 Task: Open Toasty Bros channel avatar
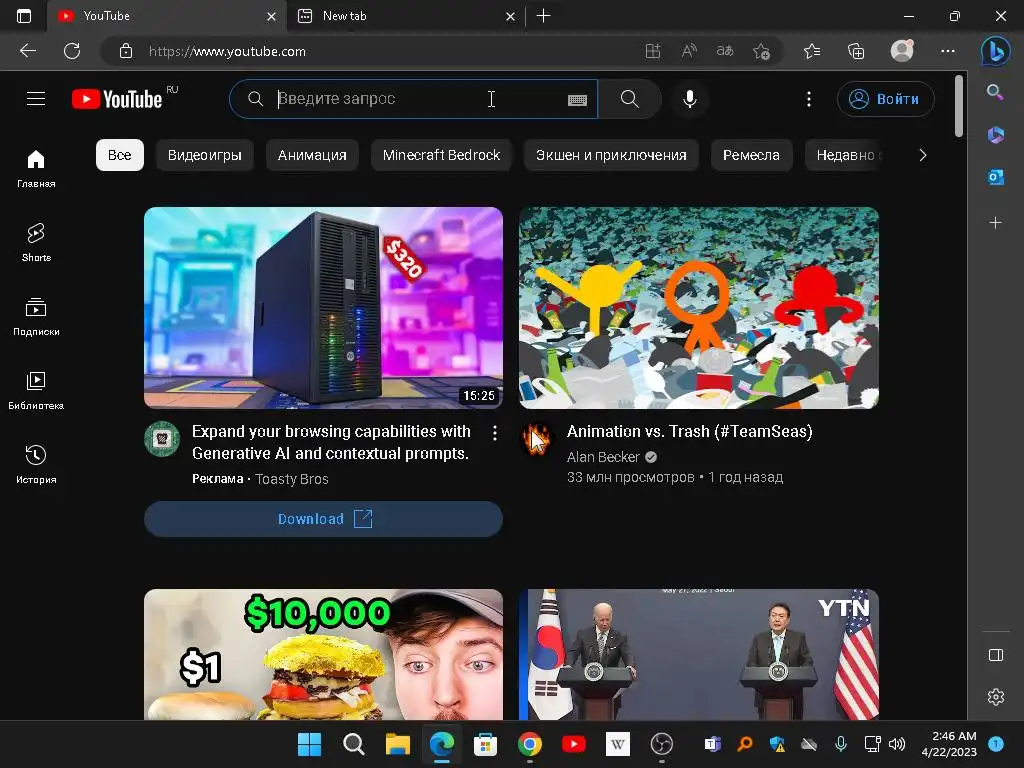pyautogui.click(x=162, y=439)
